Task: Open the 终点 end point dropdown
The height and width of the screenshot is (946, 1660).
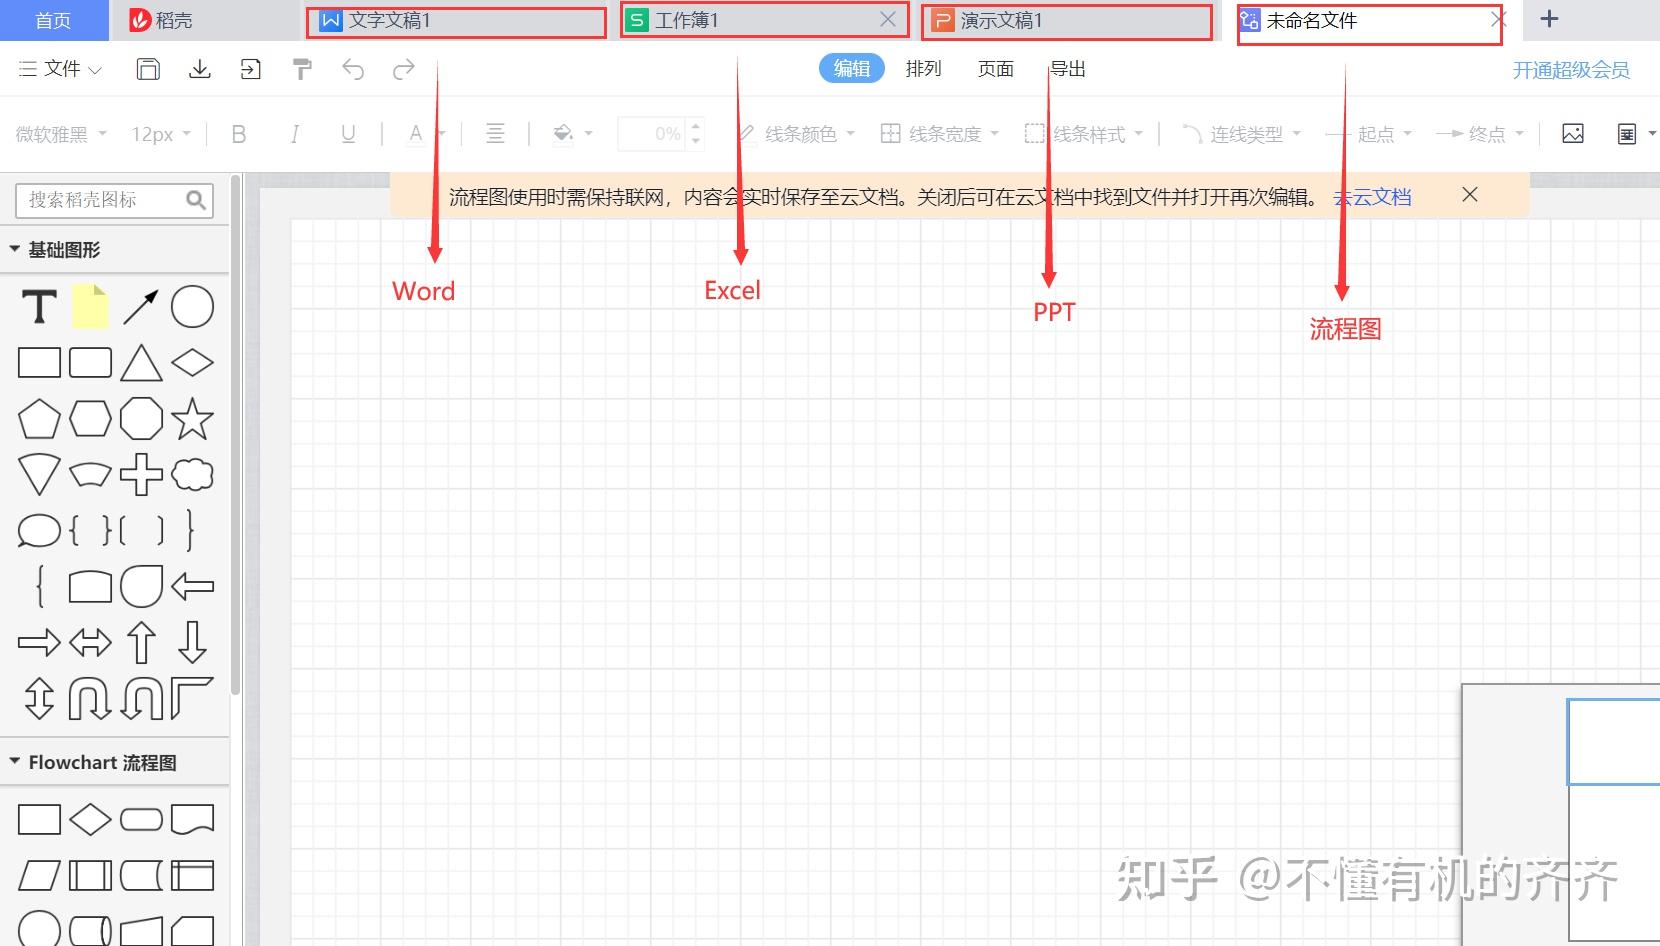Action: point(1480,134)
